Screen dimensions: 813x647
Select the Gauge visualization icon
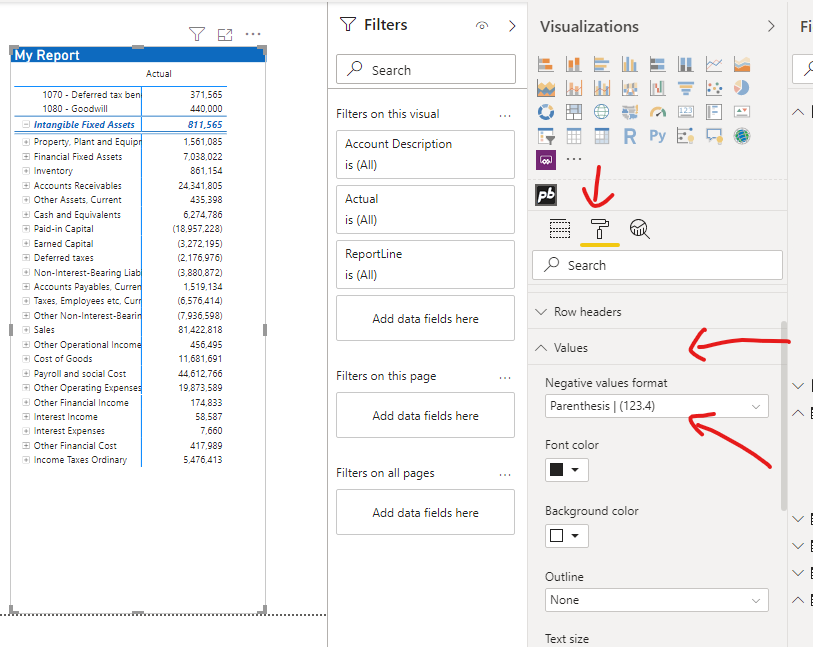coord(658,112)
